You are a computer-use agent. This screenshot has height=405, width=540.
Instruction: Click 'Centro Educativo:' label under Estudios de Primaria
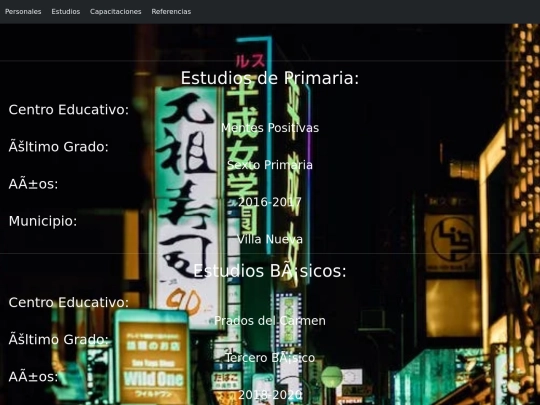pyautogui.click(x=69, y=110)
